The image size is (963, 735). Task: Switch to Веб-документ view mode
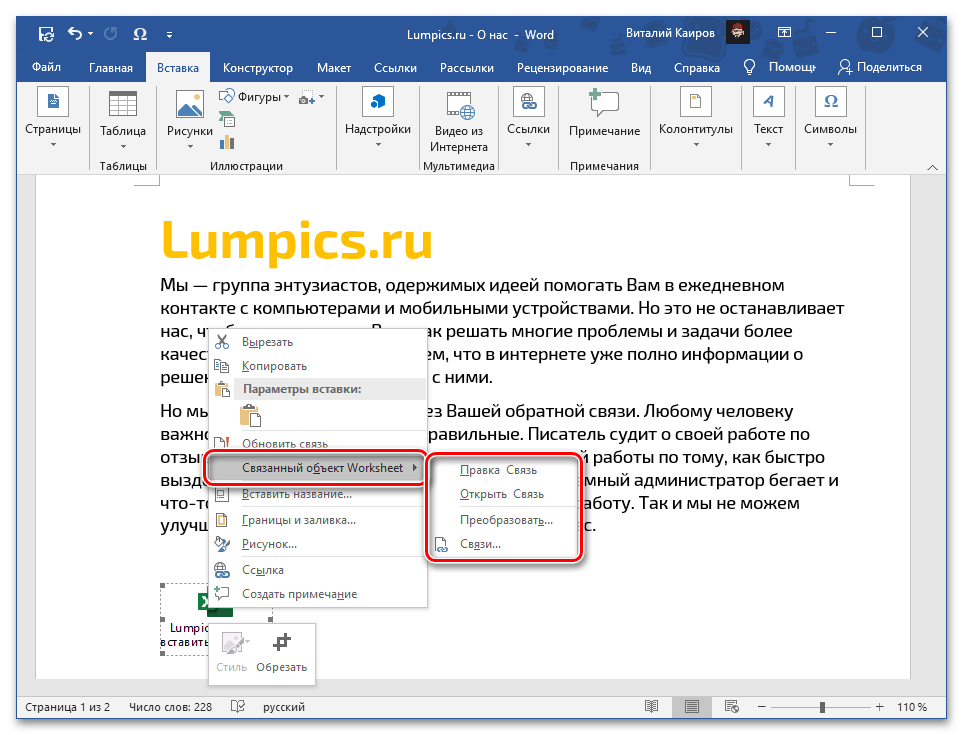(x=731, y=706)
